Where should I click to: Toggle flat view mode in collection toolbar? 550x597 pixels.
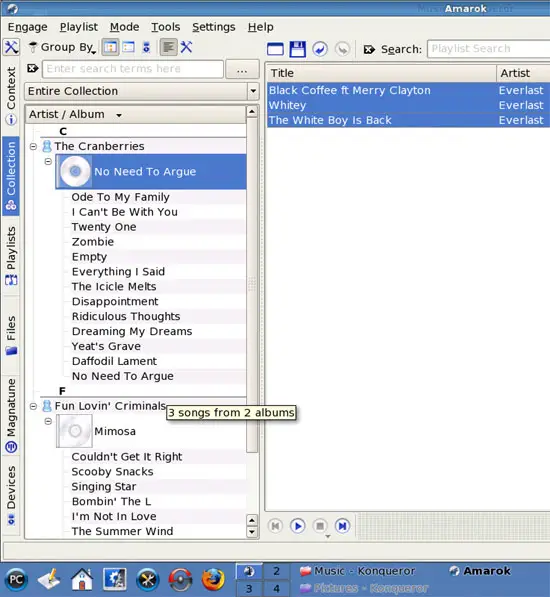pyautogui.click(x=128, y=47)
